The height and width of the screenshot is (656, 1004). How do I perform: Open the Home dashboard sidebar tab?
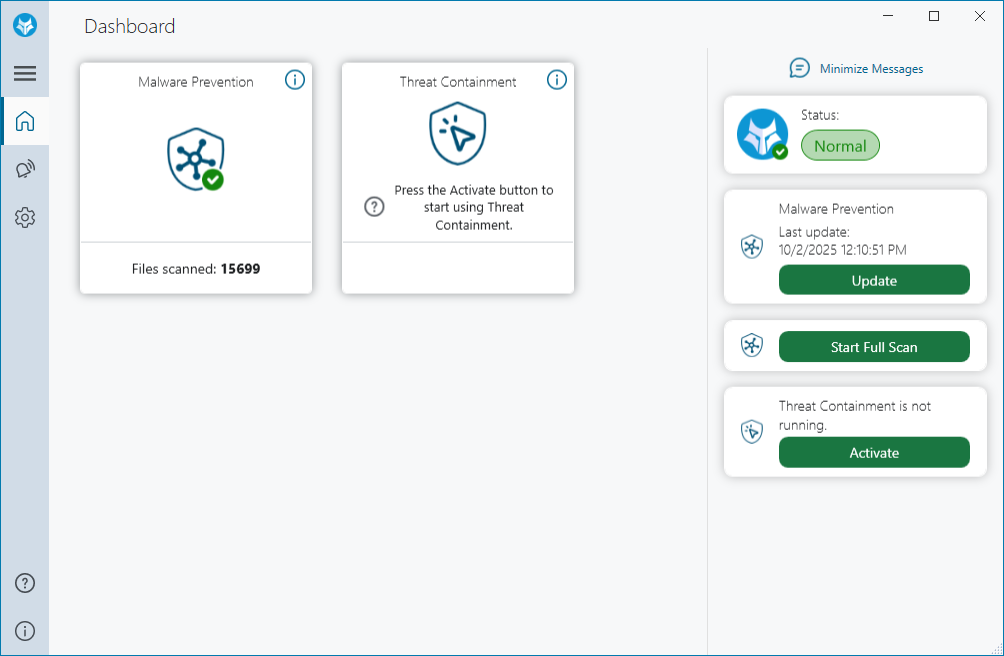click(25, 122)
